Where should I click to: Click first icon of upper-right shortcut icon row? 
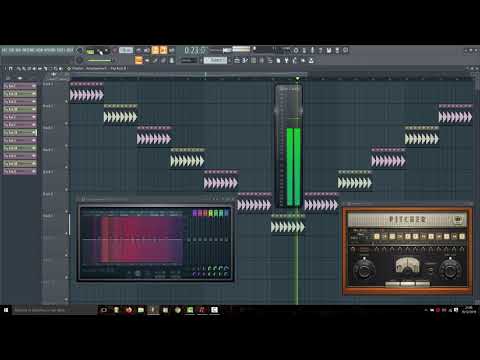[296, 50]
